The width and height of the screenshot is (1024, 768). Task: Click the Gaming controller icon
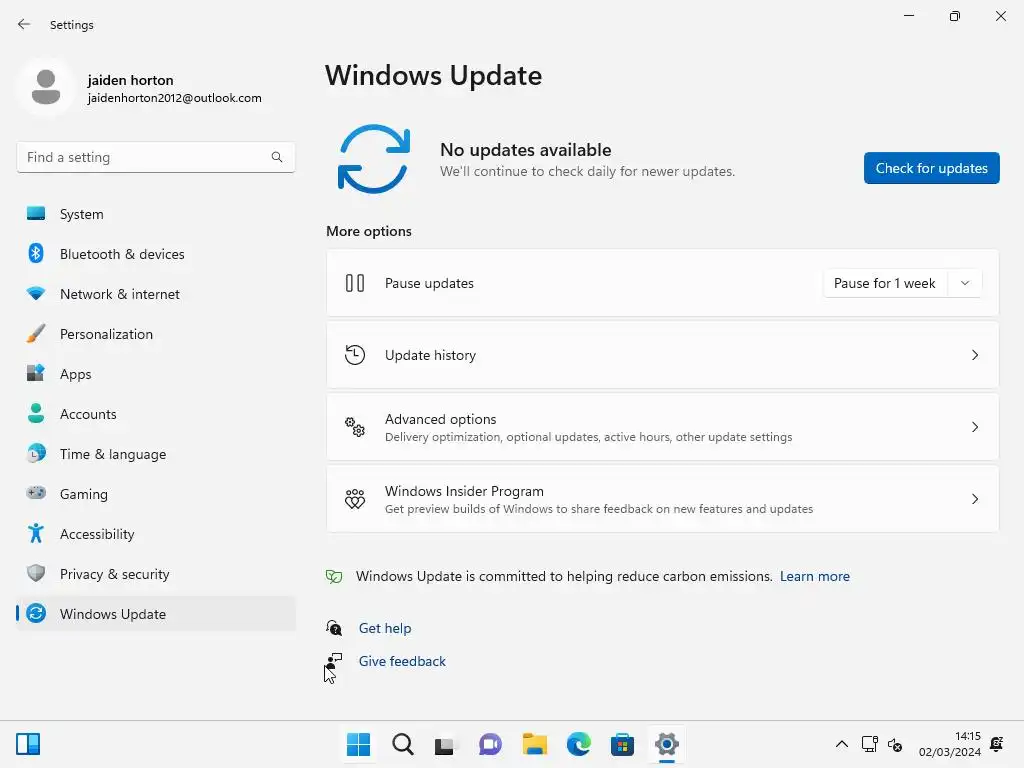click(x=36, y=493)
